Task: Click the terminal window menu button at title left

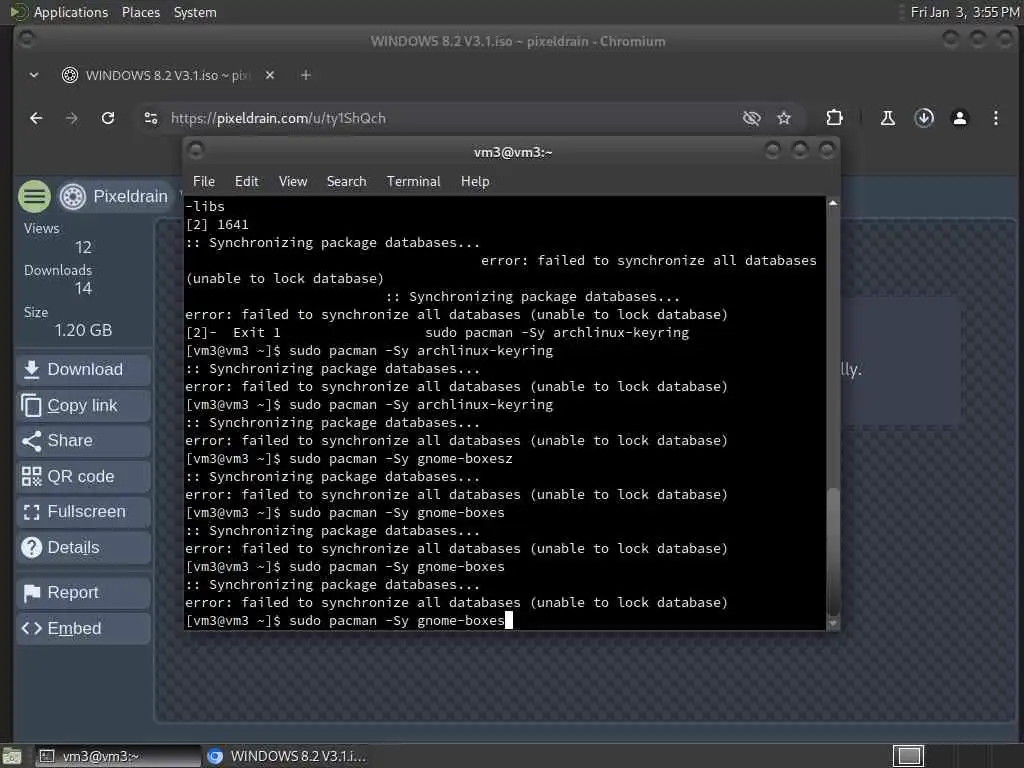Action: [196, 151]
